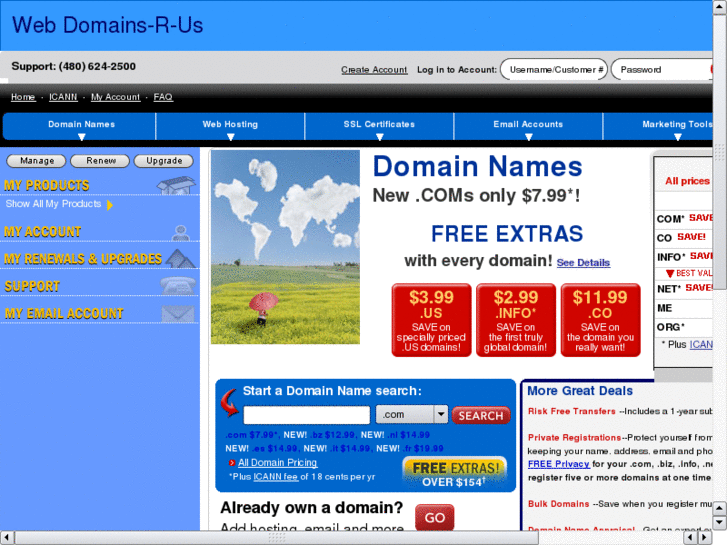Click the domain name search text box
This screenshot has height=545, width=727.
coord(306,415)
